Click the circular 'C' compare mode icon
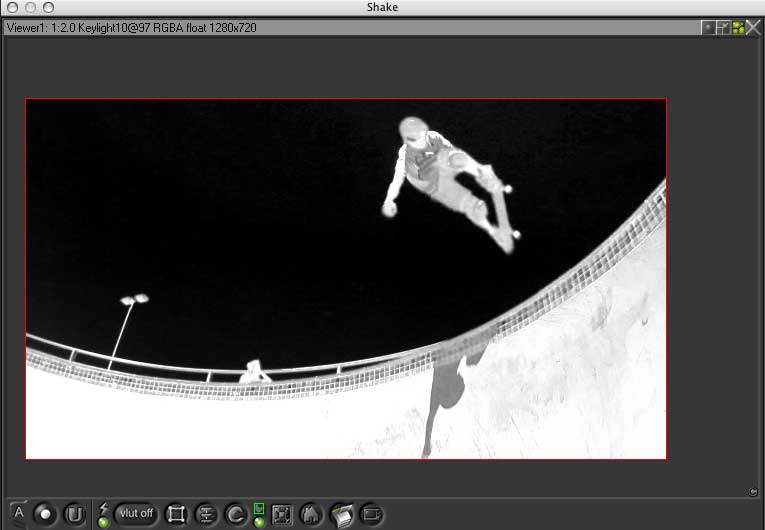Image resolution: width=765 pixels, height=530 pixels. 236,514
